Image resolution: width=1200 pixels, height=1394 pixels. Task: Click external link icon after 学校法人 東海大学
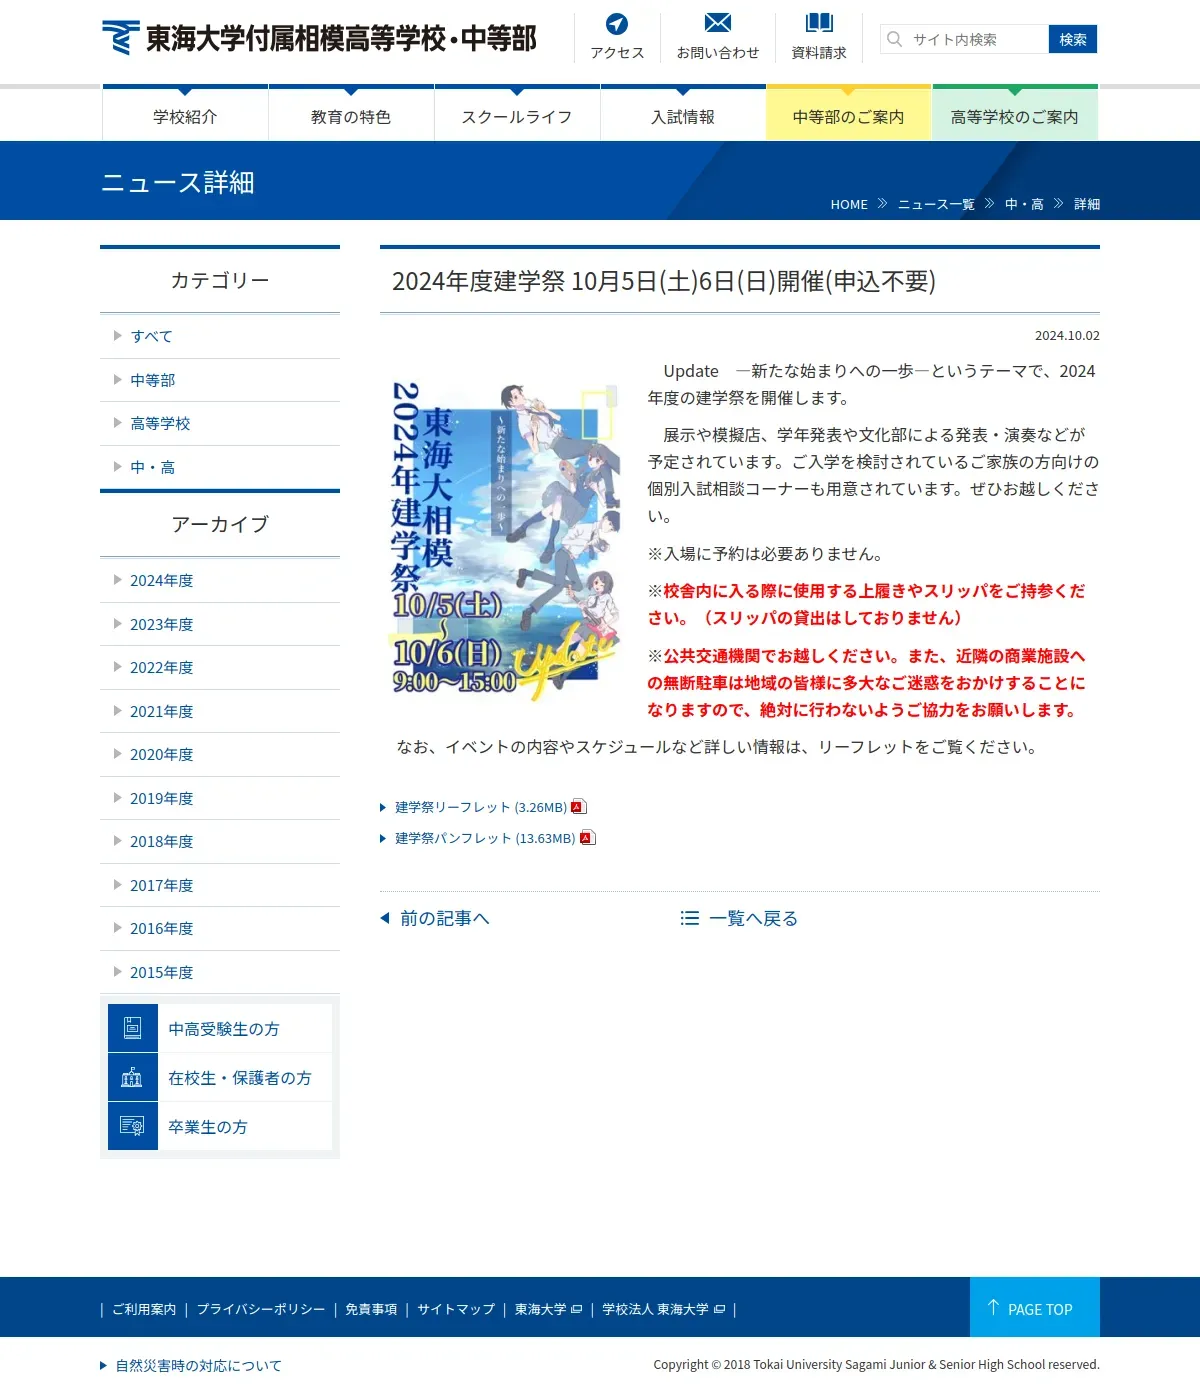[719, 1309]
